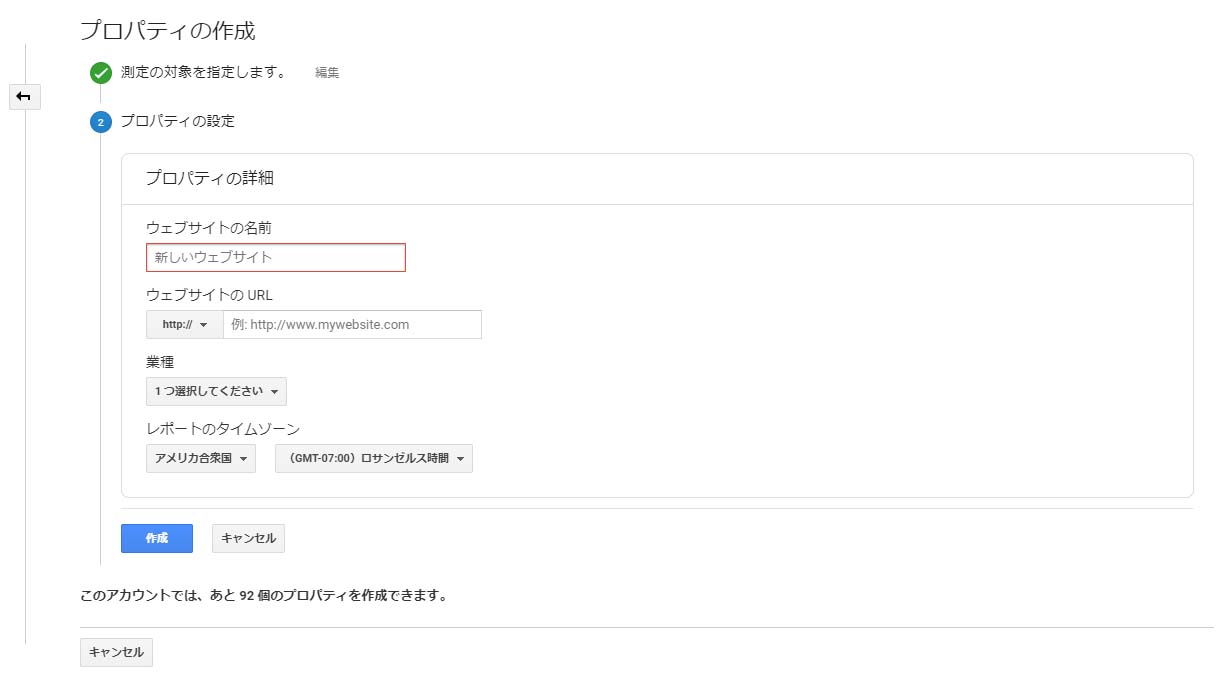Click the website URL input field
This screenshot has height=682, width=1220.
352,325
